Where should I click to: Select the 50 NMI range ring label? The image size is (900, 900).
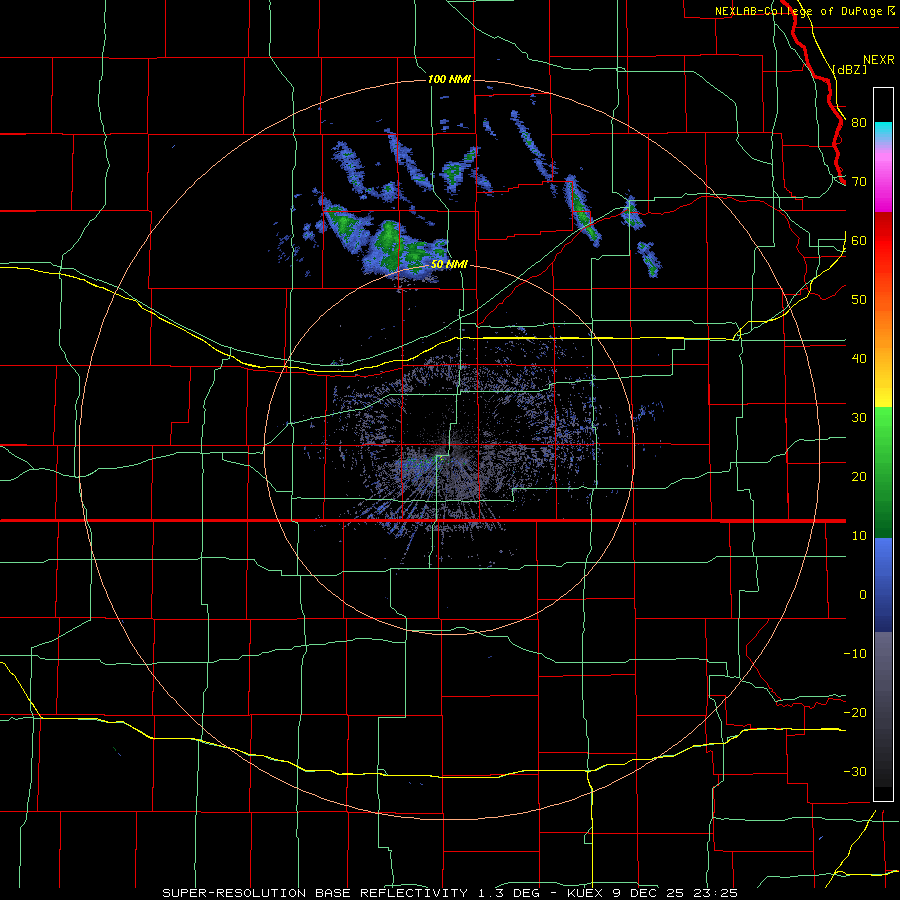[x=449, y=264]
